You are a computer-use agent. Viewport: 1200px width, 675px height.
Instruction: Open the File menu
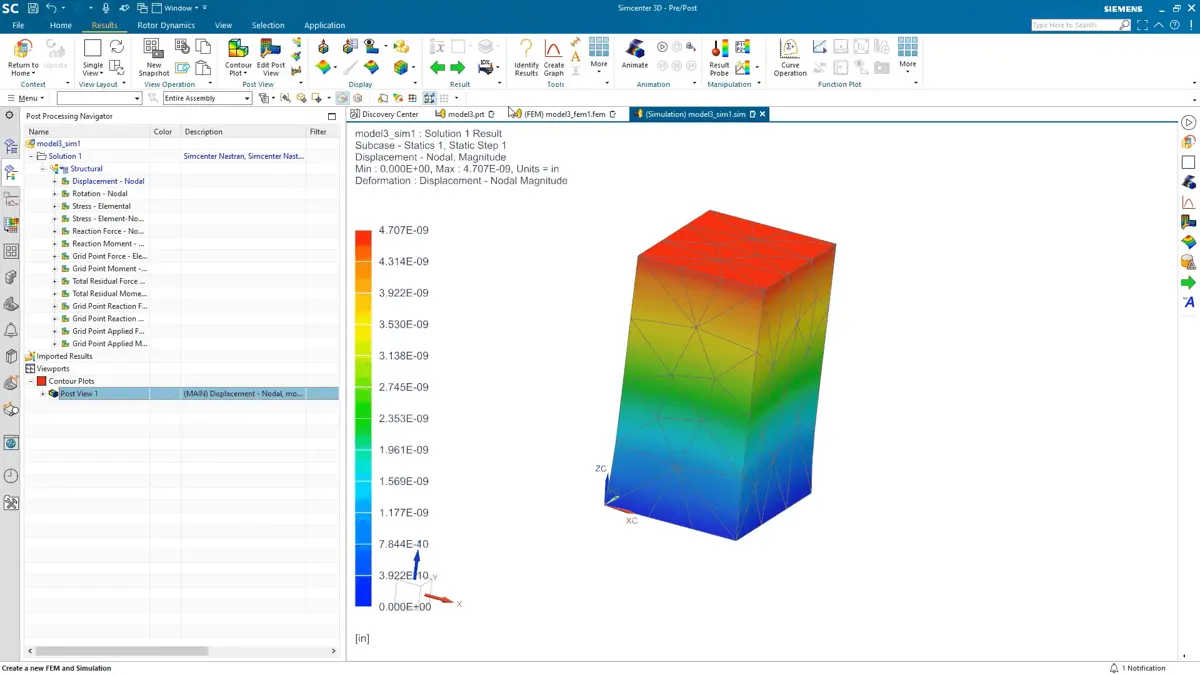click(x=18, y=25)
